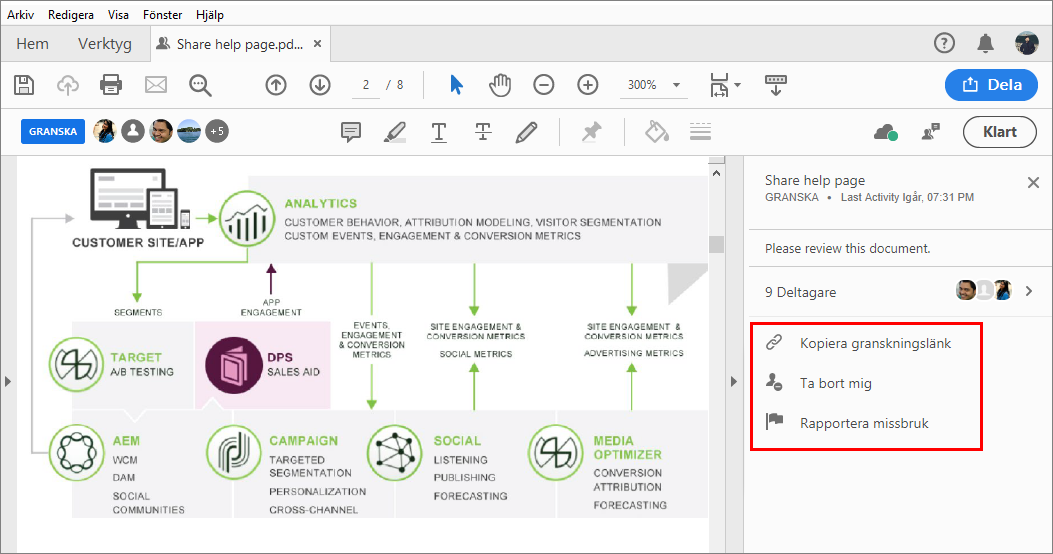The image size is (1053, 554).
Task: Click the vertical scrollbar up arrow
Action: point(717,173)
